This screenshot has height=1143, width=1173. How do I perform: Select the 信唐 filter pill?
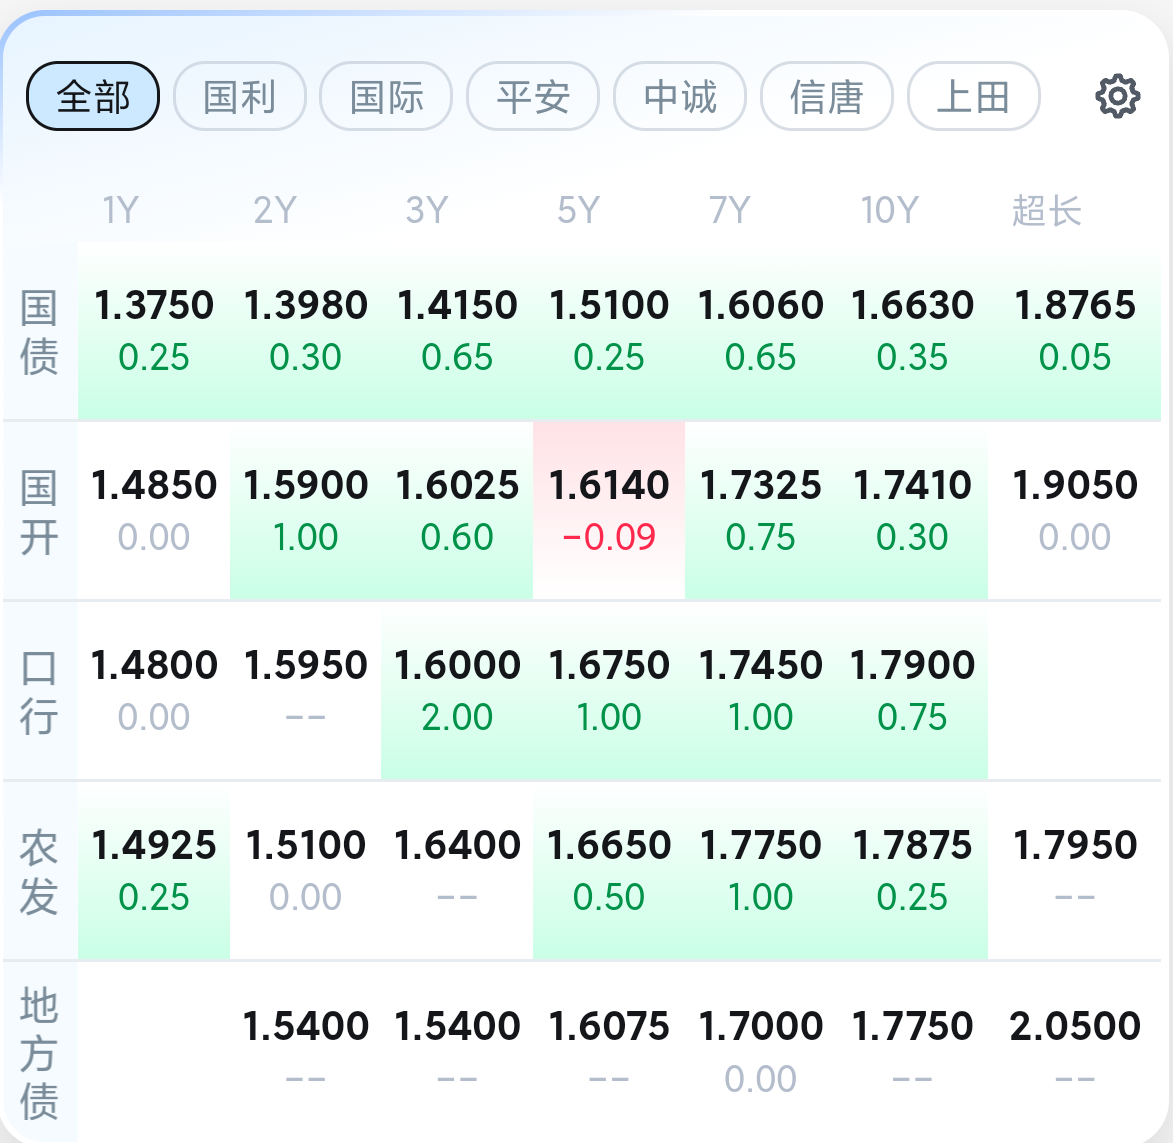click(827, 96)
